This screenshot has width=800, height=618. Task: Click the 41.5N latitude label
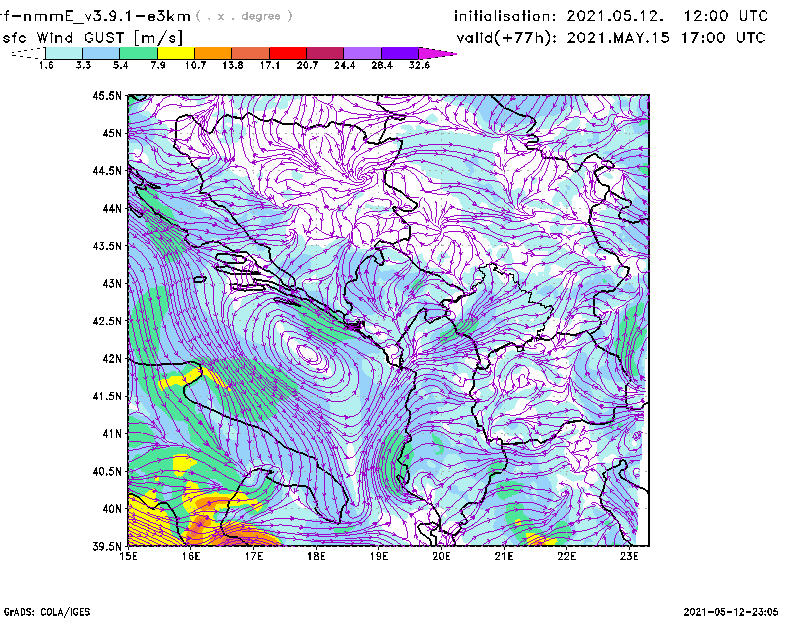point(108,396)
